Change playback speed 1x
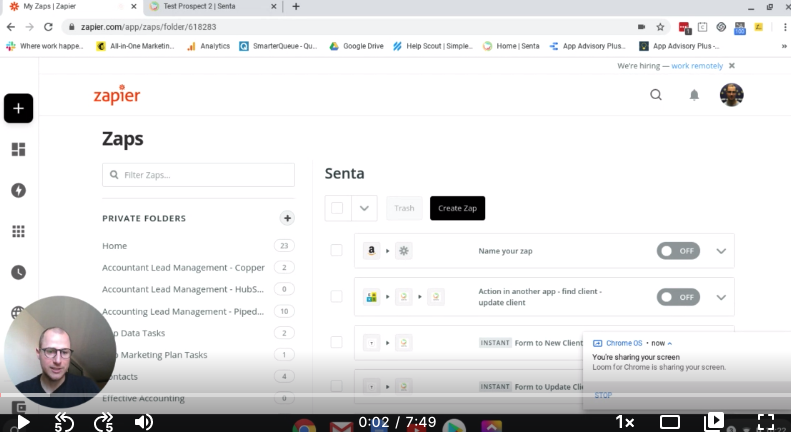This screenshot has width=791, height=432. 625,422
